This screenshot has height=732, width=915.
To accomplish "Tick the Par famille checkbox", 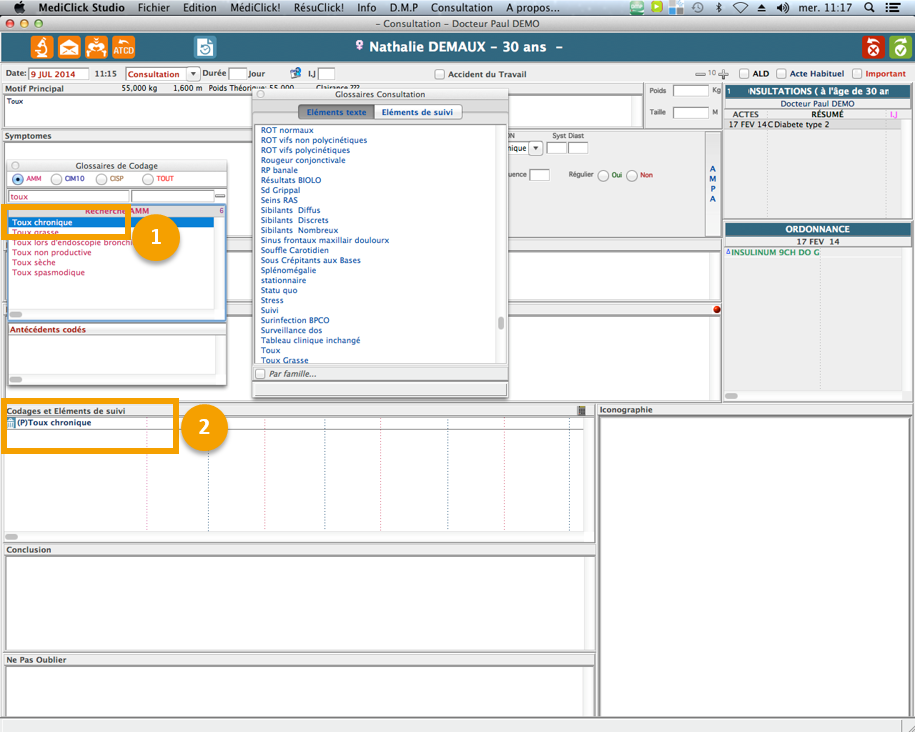I will [261, 374].
